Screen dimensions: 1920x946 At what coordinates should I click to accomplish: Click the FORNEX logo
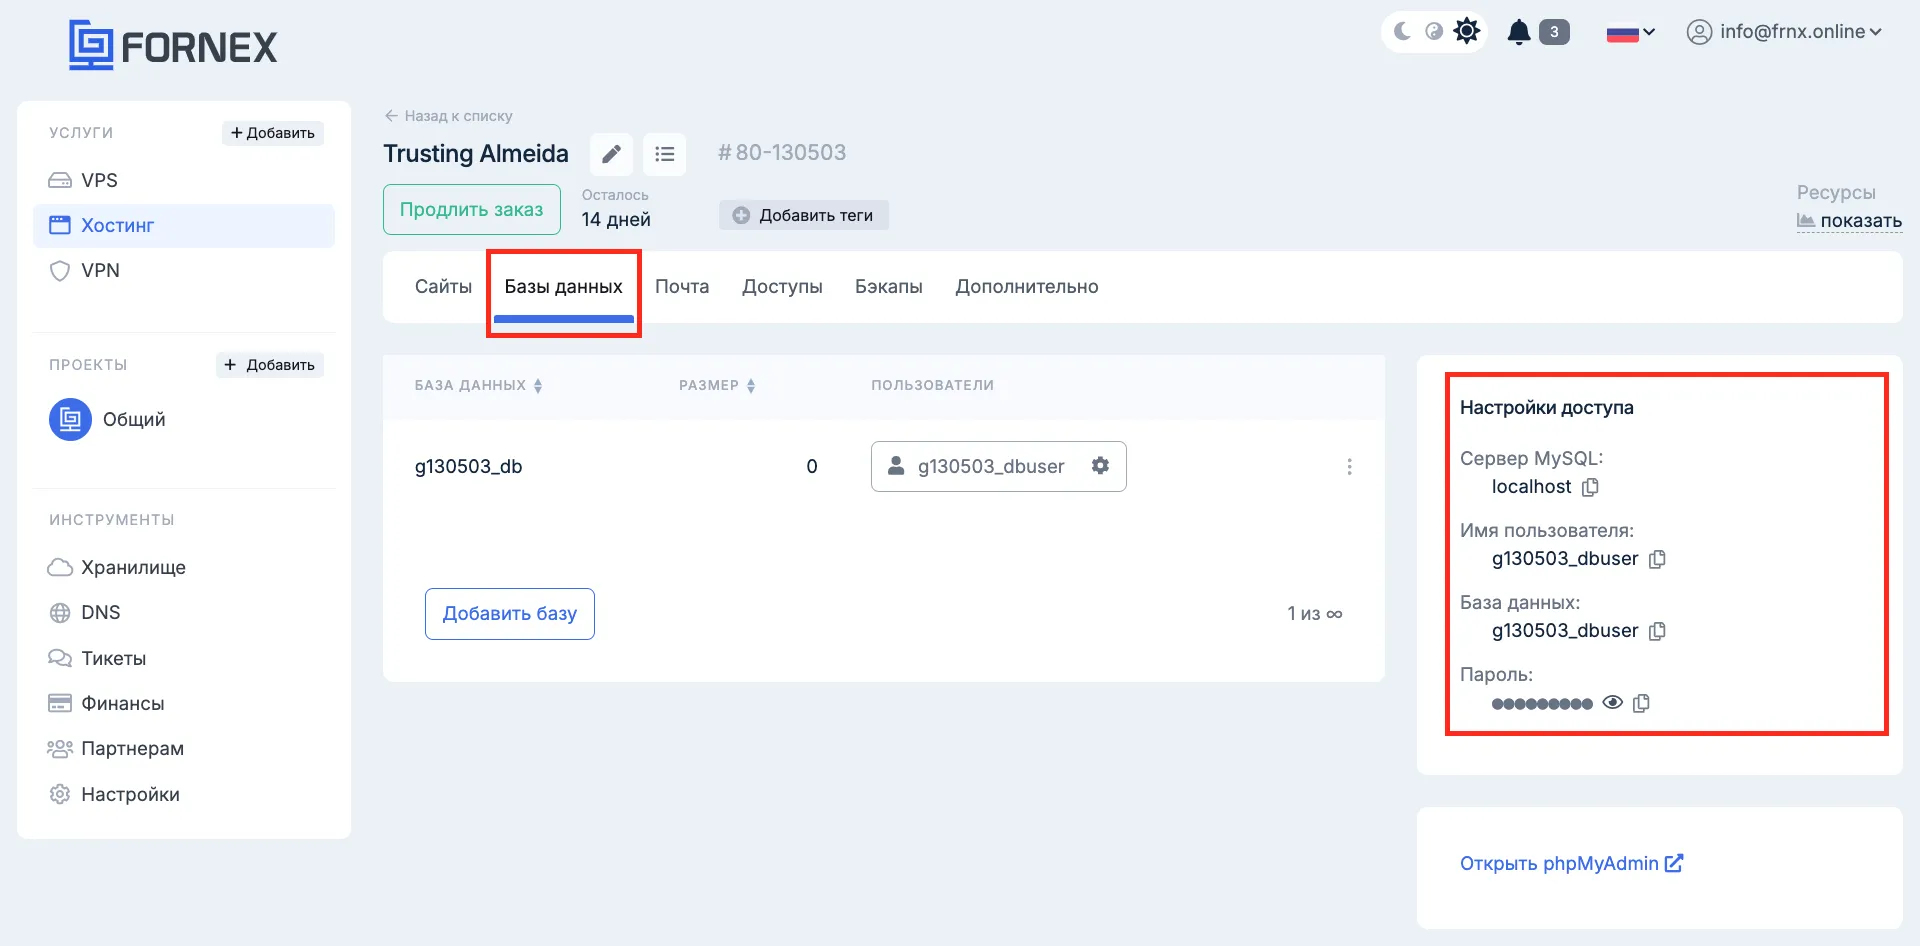pos(173,46)
